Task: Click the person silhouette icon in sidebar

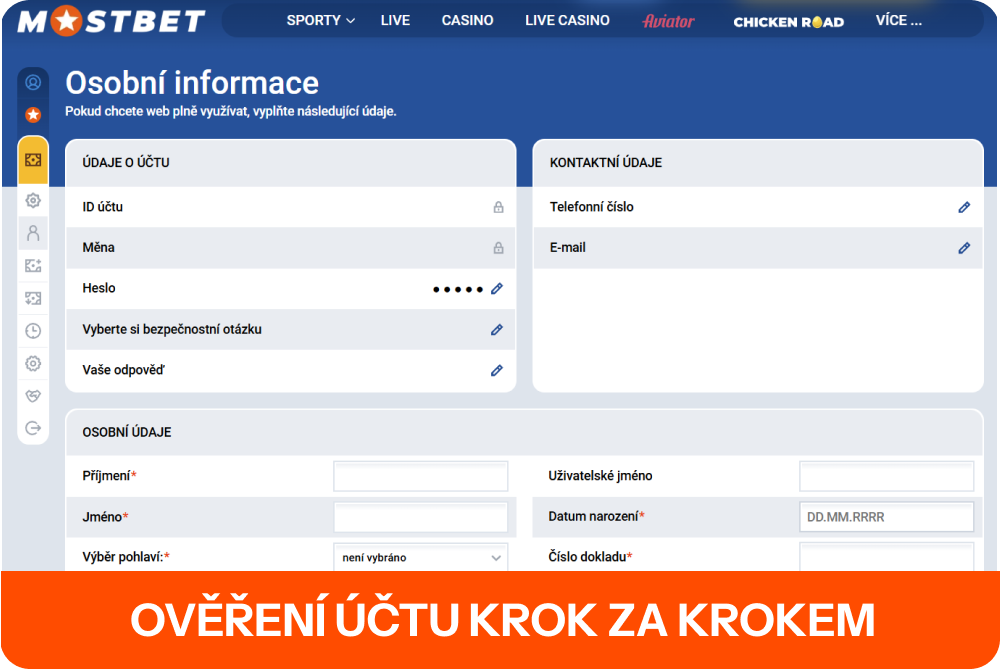Action: (x=33, y=233)
